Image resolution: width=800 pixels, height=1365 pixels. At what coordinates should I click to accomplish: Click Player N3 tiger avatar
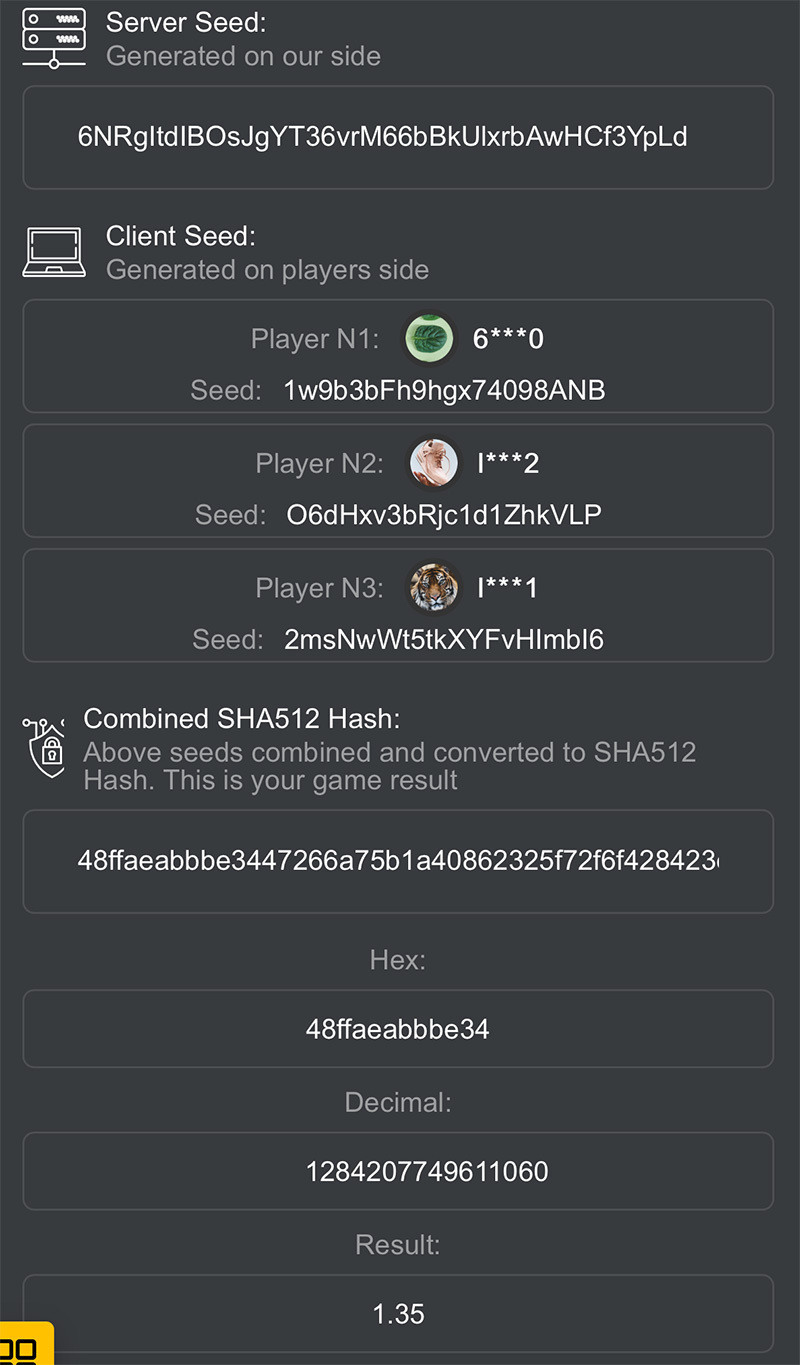tap(434, 588)
